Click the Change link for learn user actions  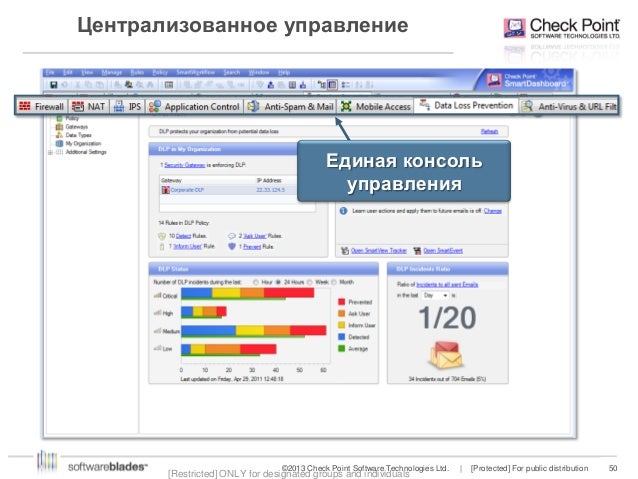(x=493, y=211)
